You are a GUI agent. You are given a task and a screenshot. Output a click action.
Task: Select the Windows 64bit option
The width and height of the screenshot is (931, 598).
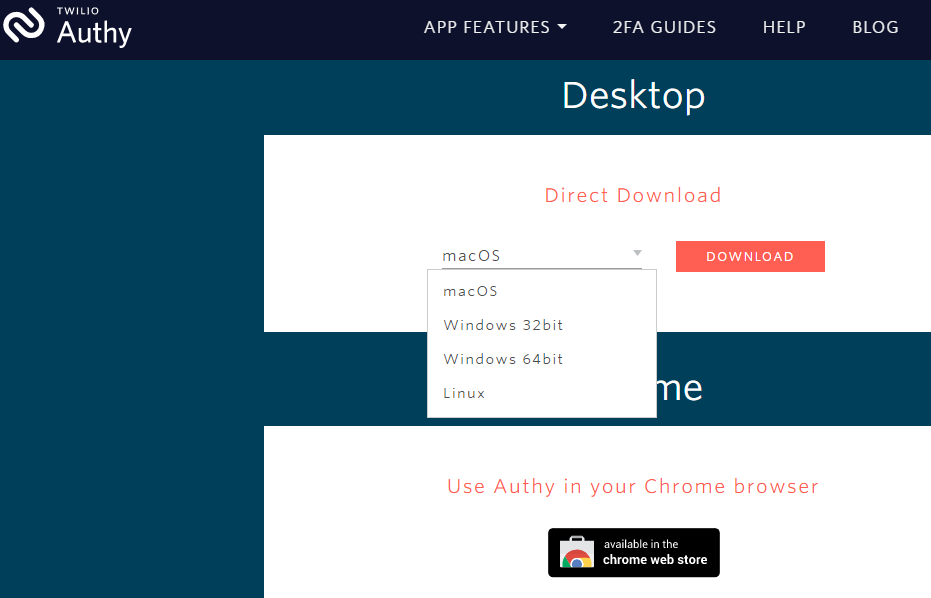coord(542,359)
